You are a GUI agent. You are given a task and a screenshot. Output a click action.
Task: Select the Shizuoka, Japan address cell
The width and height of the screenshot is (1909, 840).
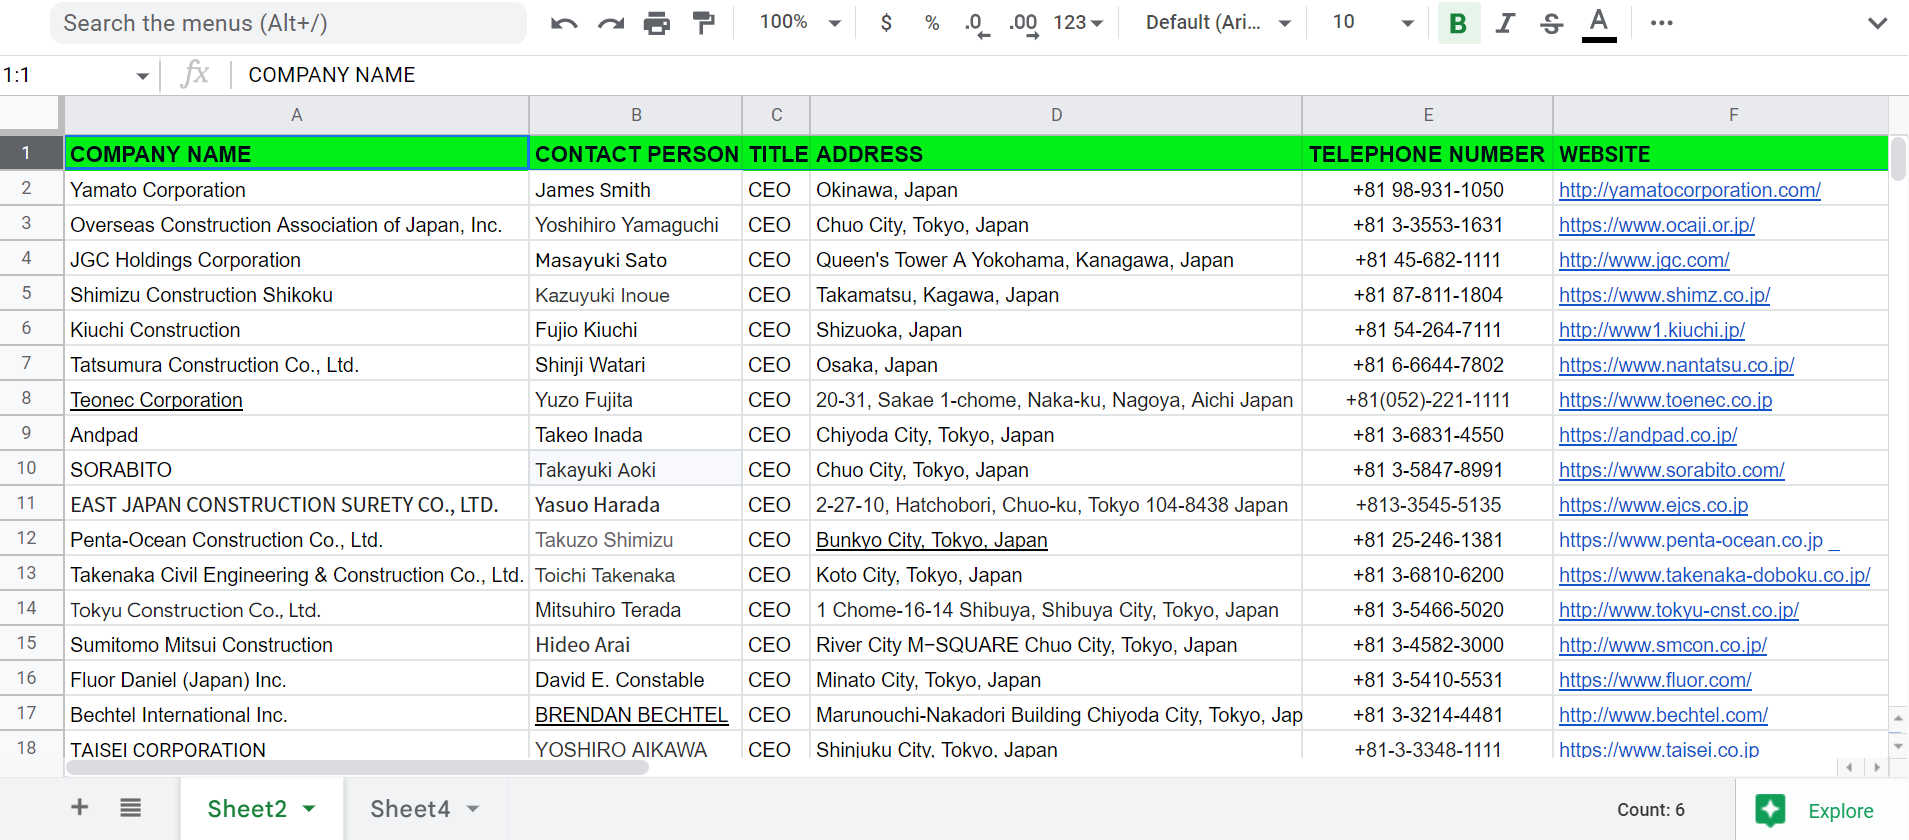tap(1056, 330)
